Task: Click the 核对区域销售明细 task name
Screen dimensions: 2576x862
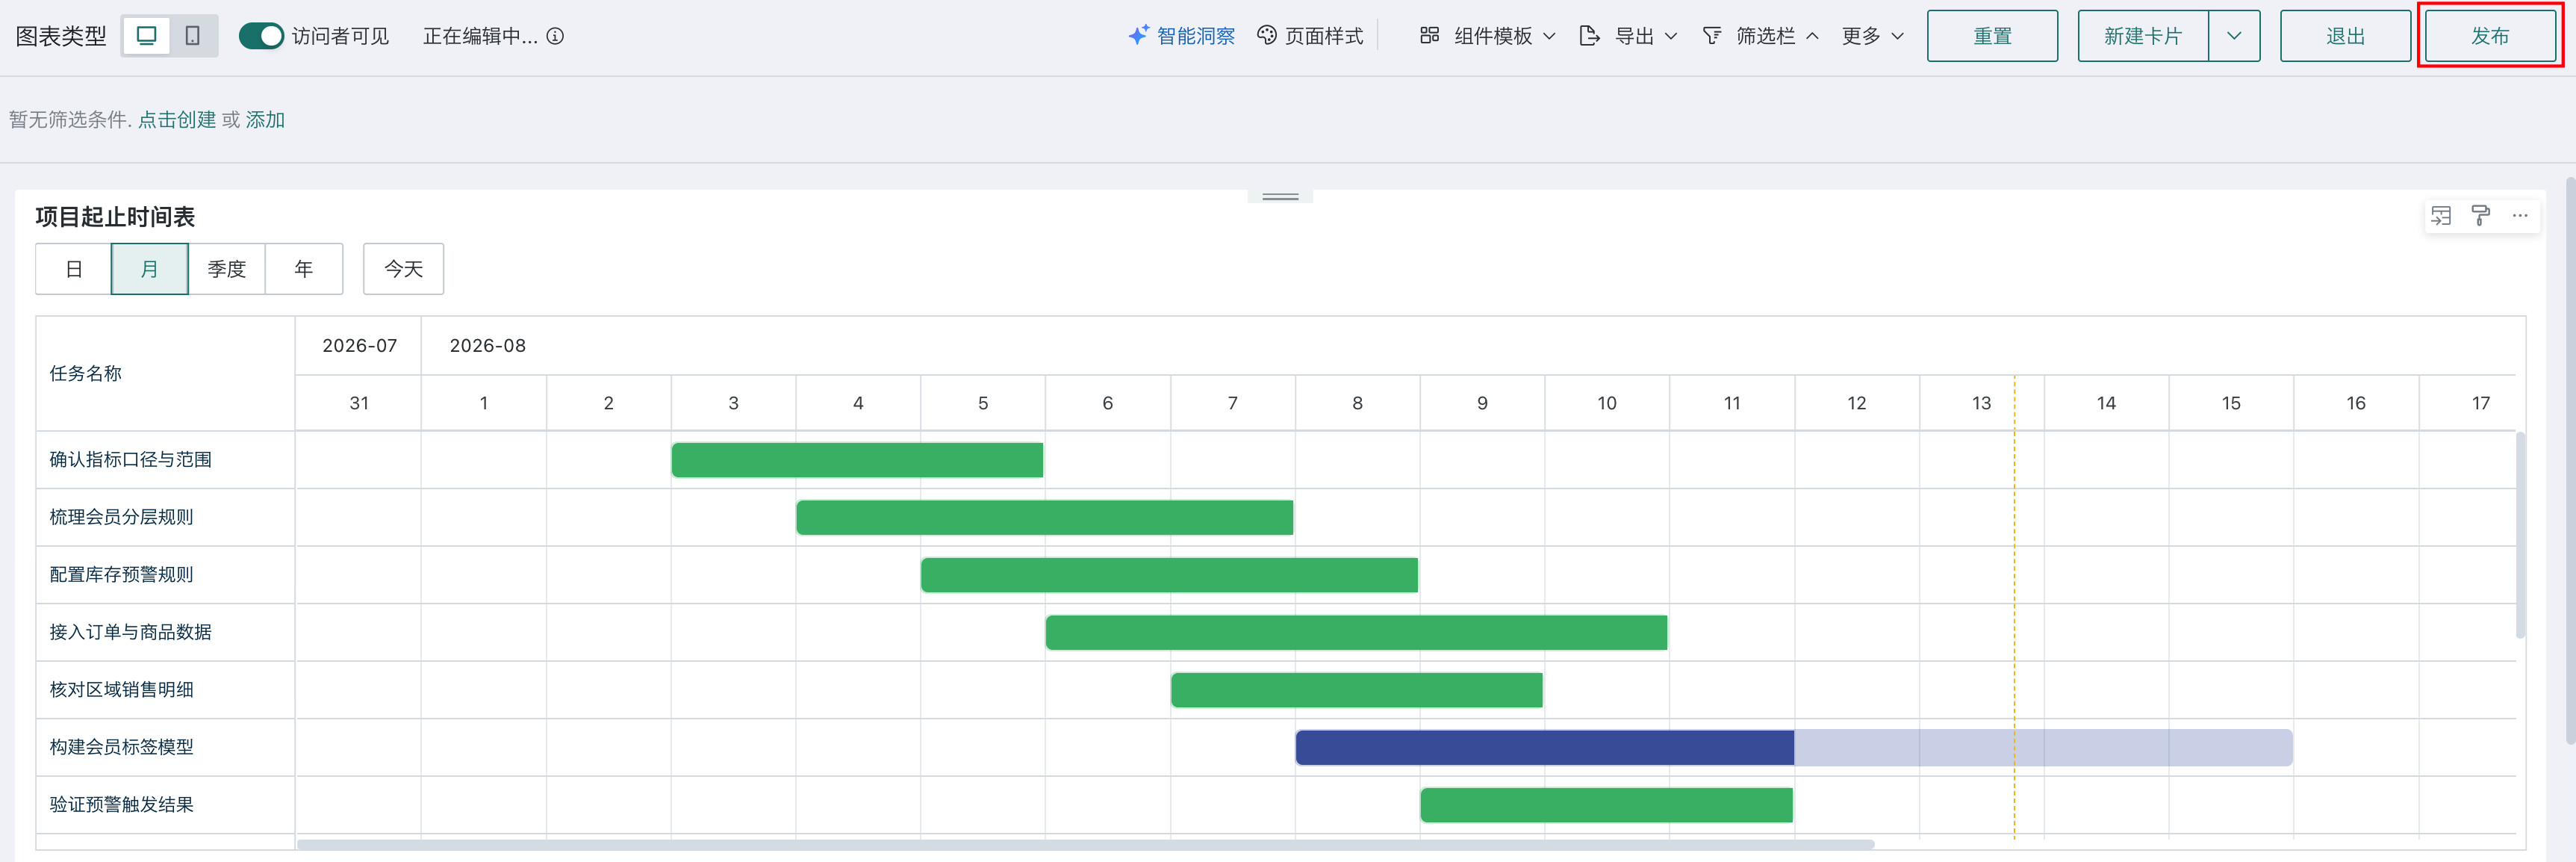Action: click(x=122, y=690)
